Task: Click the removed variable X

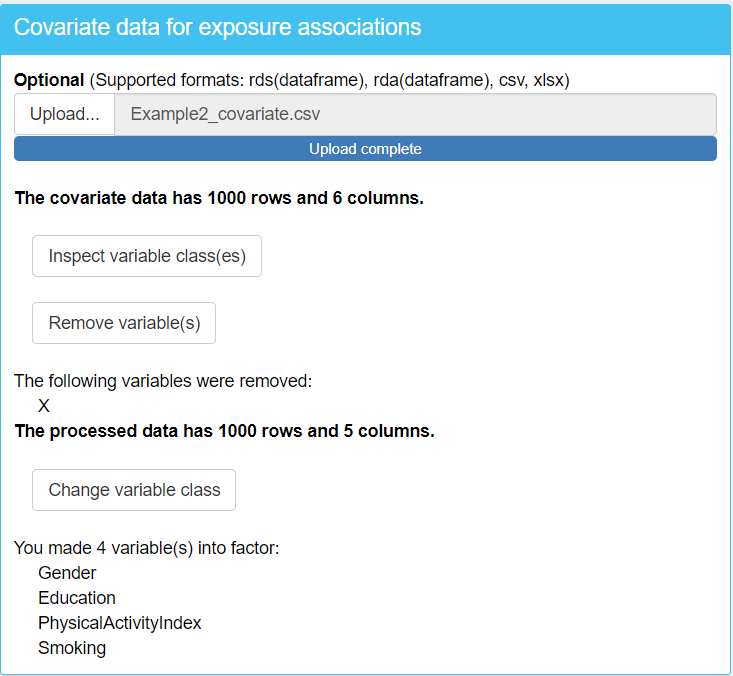Action: pyautogui.click(x=44, y=406)
